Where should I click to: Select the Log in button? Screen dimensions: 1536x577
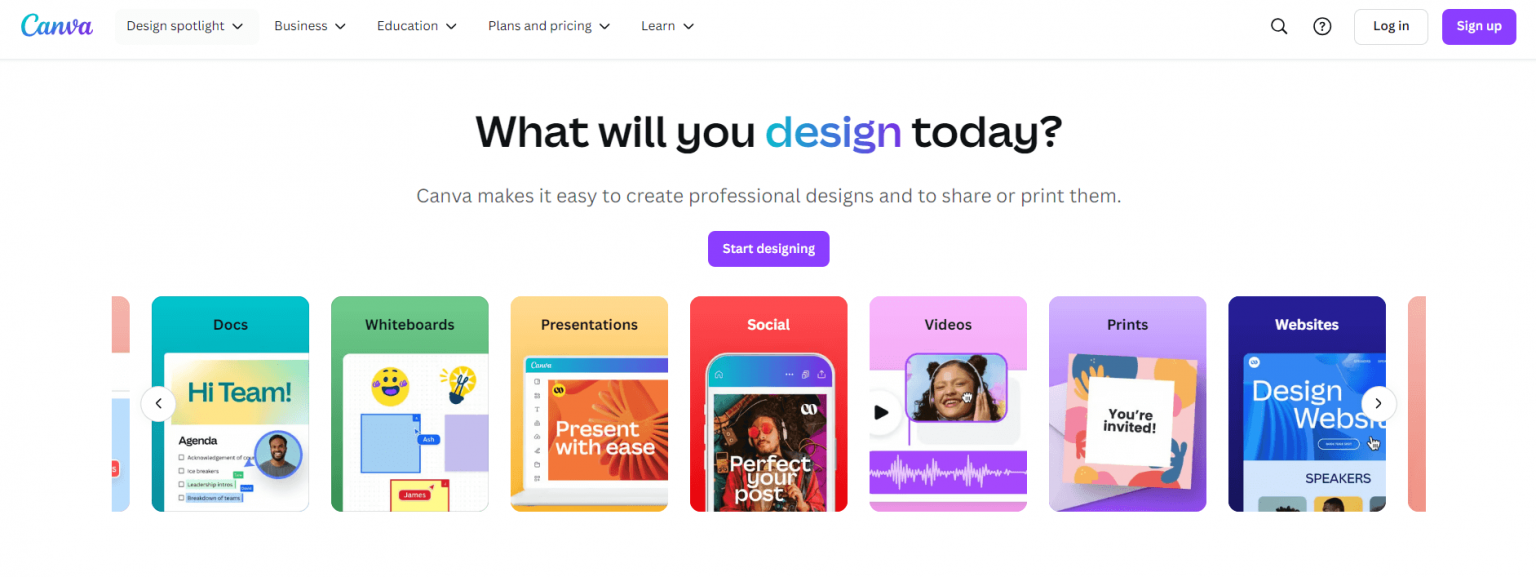point(1391,26)
